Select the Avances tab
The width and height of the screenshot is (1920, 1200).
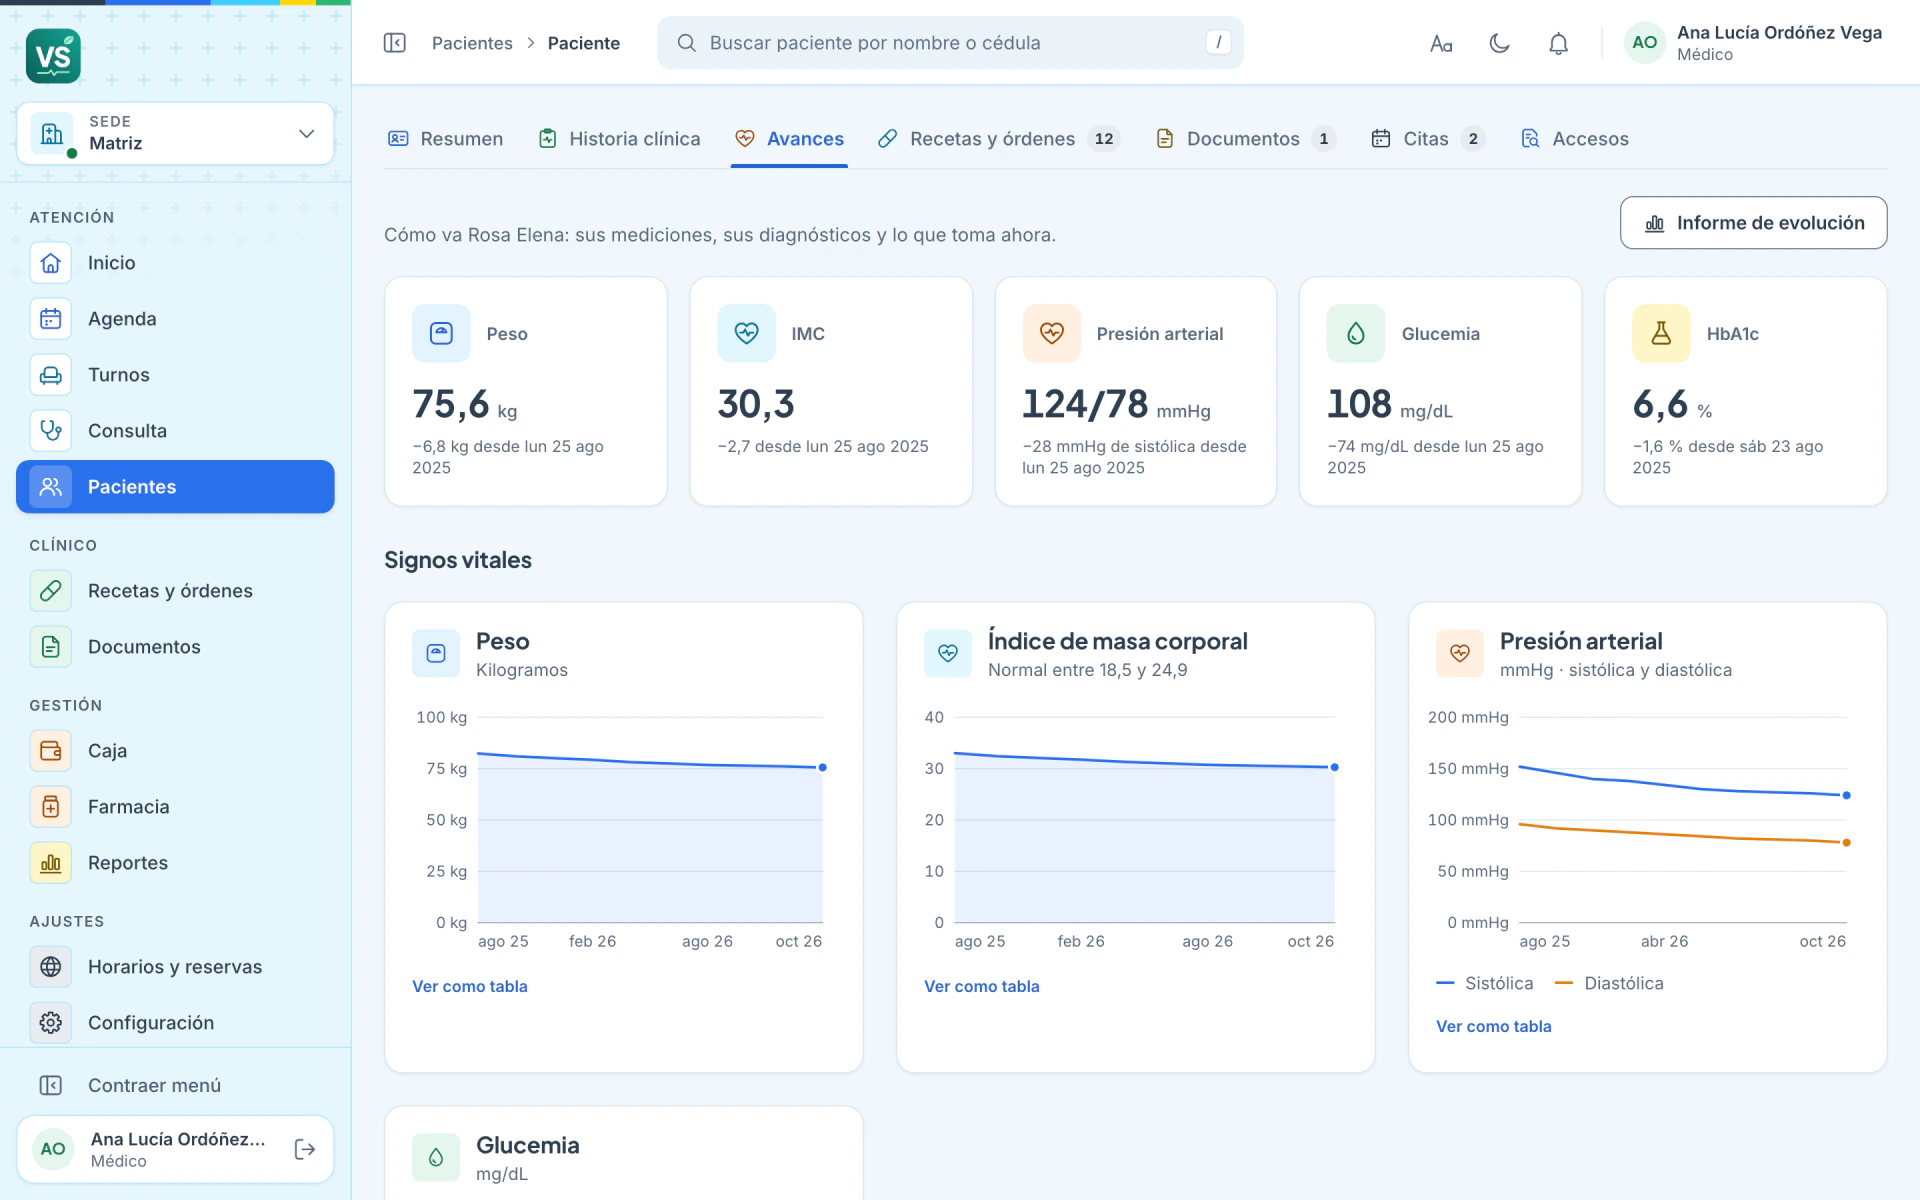tap(789, 139)
